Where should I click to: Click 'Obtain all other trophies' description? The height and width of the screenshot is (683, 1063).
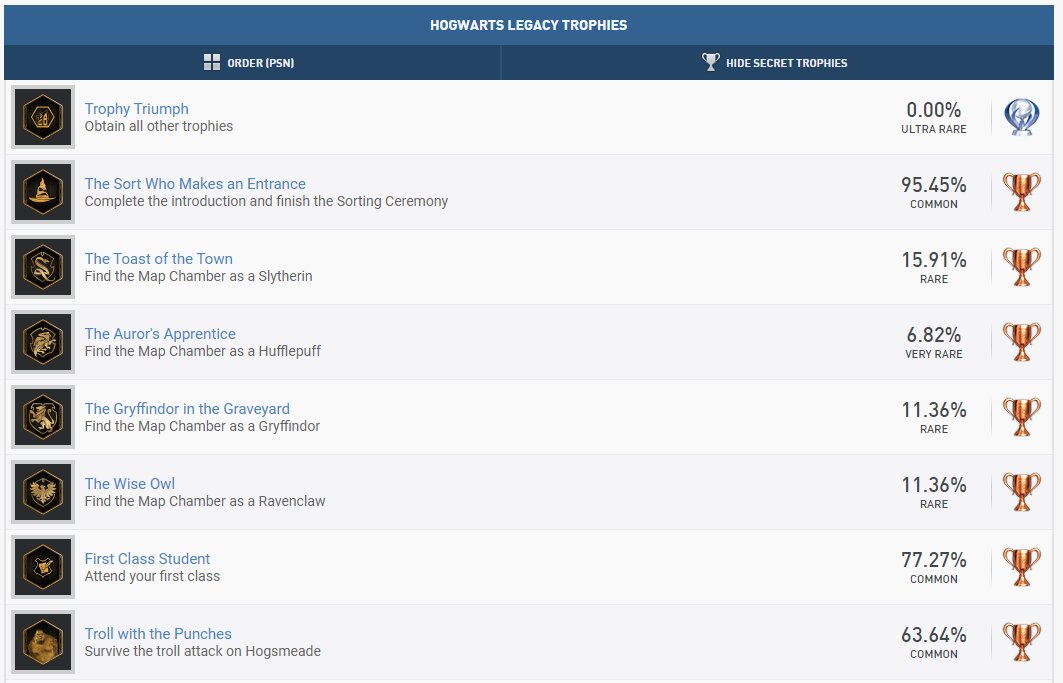[x=159, y=126]
